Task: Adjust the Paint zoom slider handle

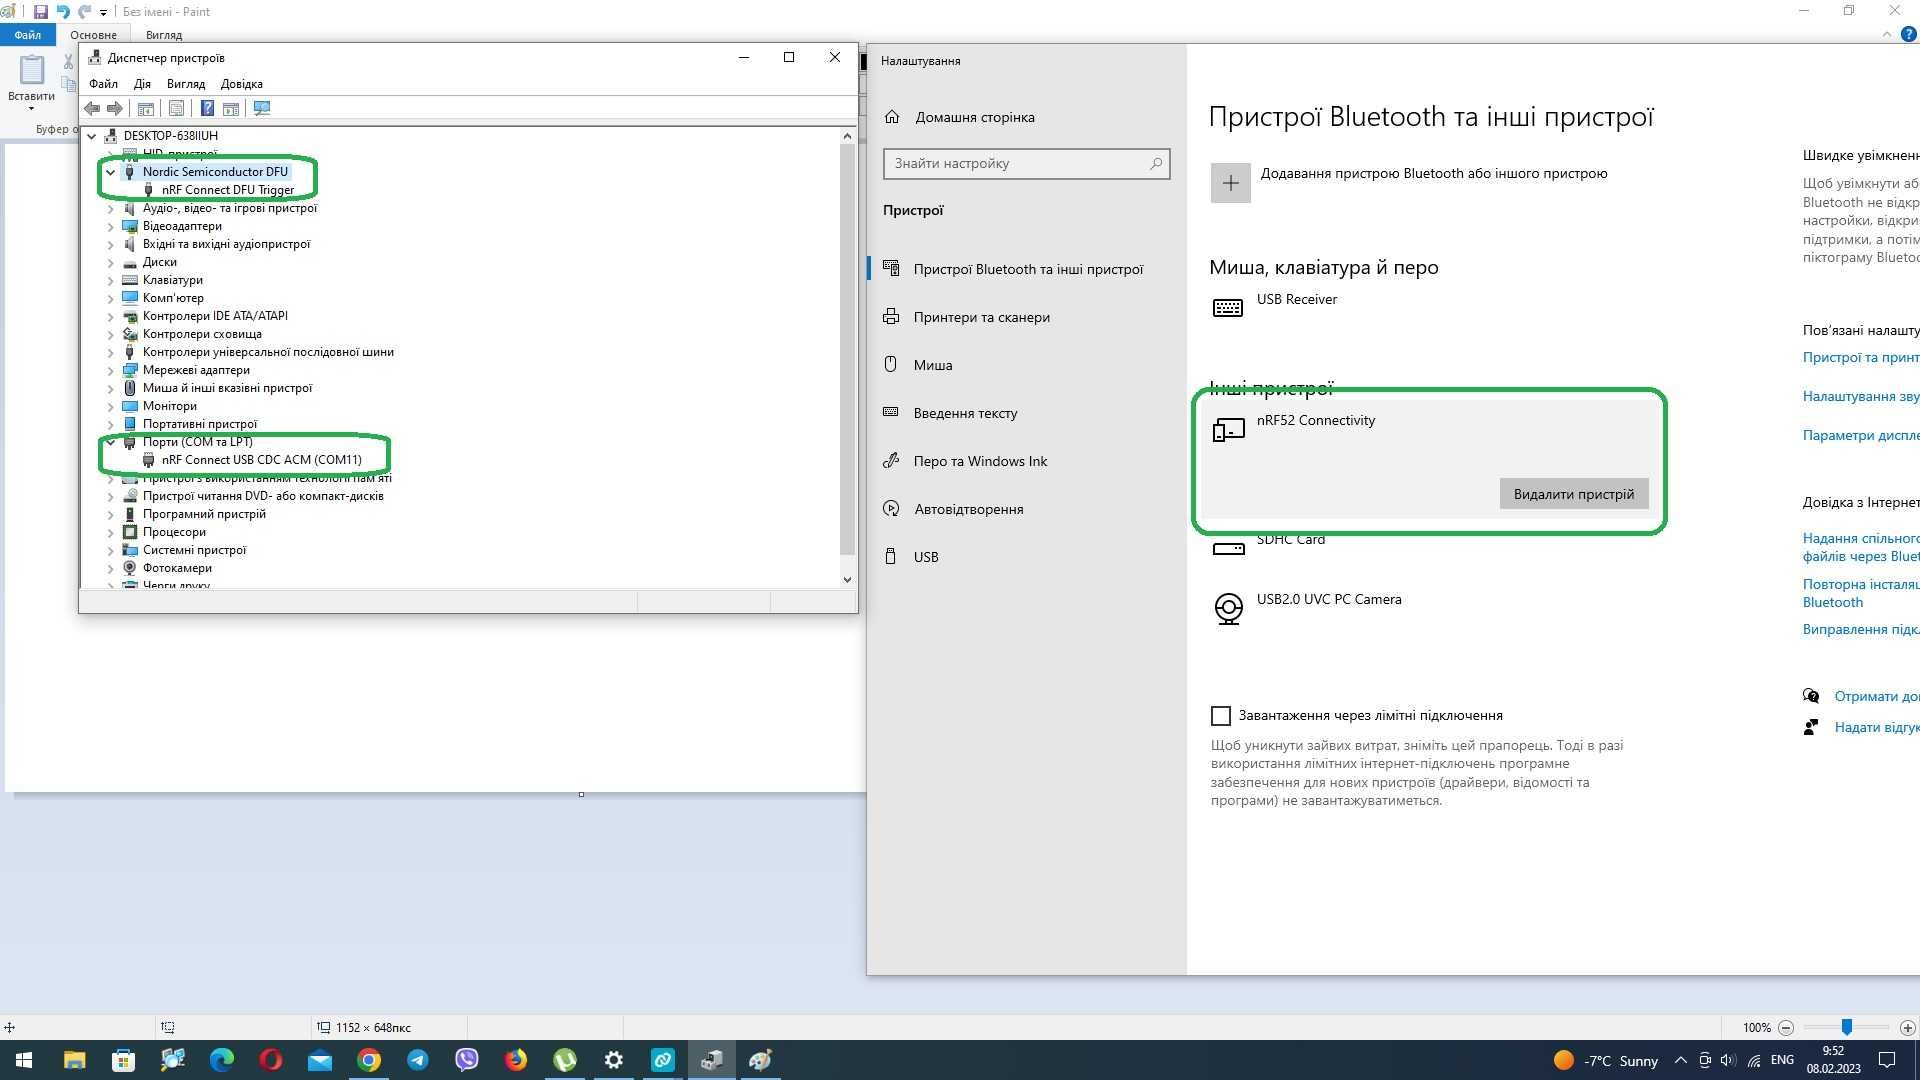Action: tap(1847, 1027)
